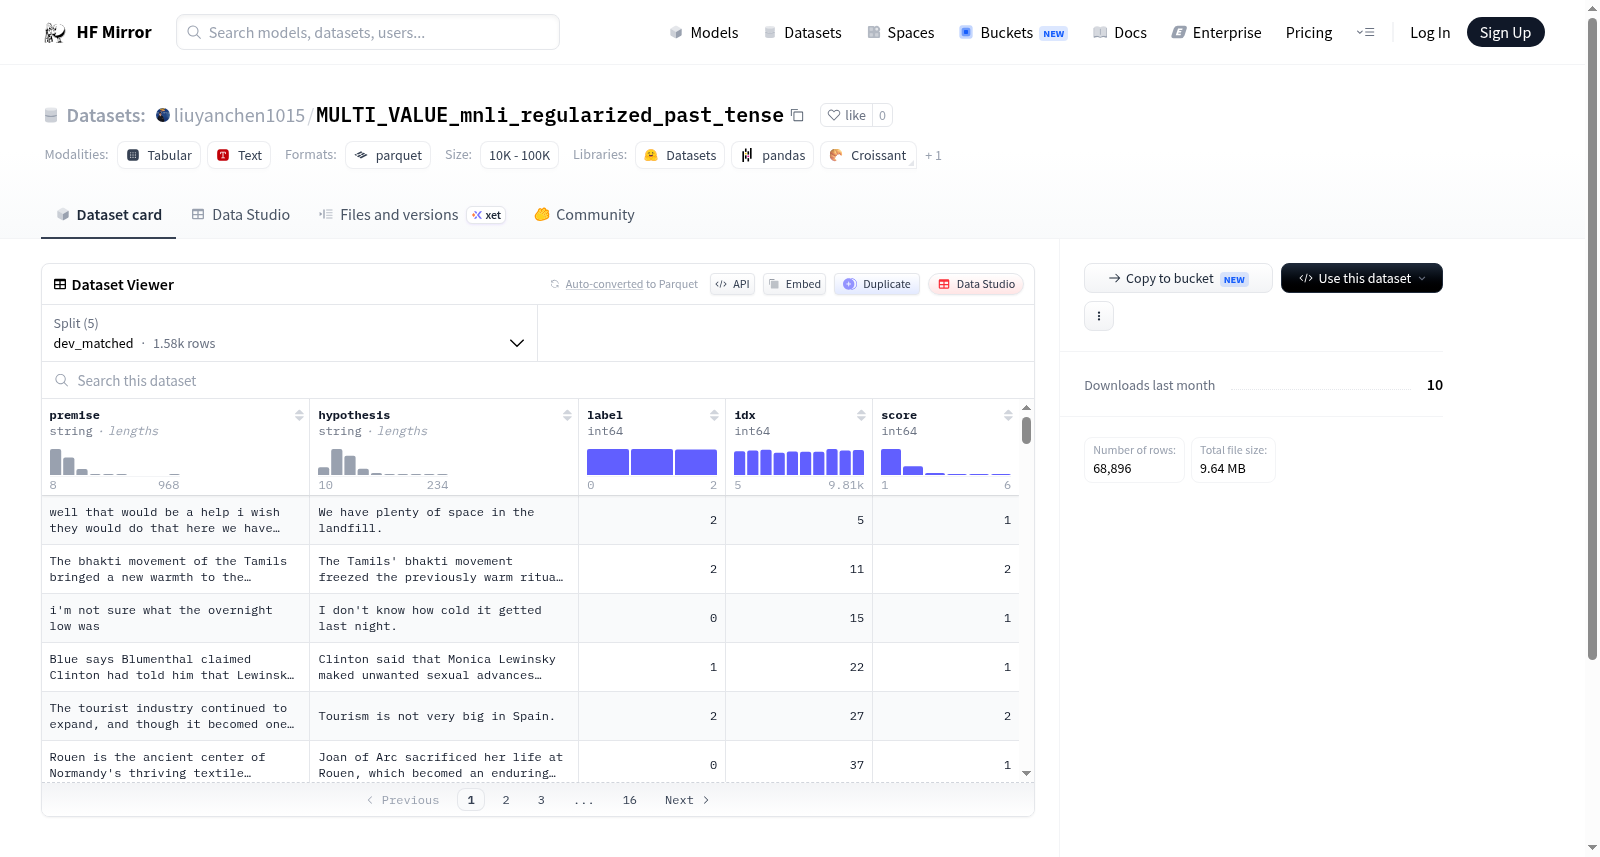Select the Tabular modality tag
Viewport: 1600px width, 857px height.
click(159, 155)
